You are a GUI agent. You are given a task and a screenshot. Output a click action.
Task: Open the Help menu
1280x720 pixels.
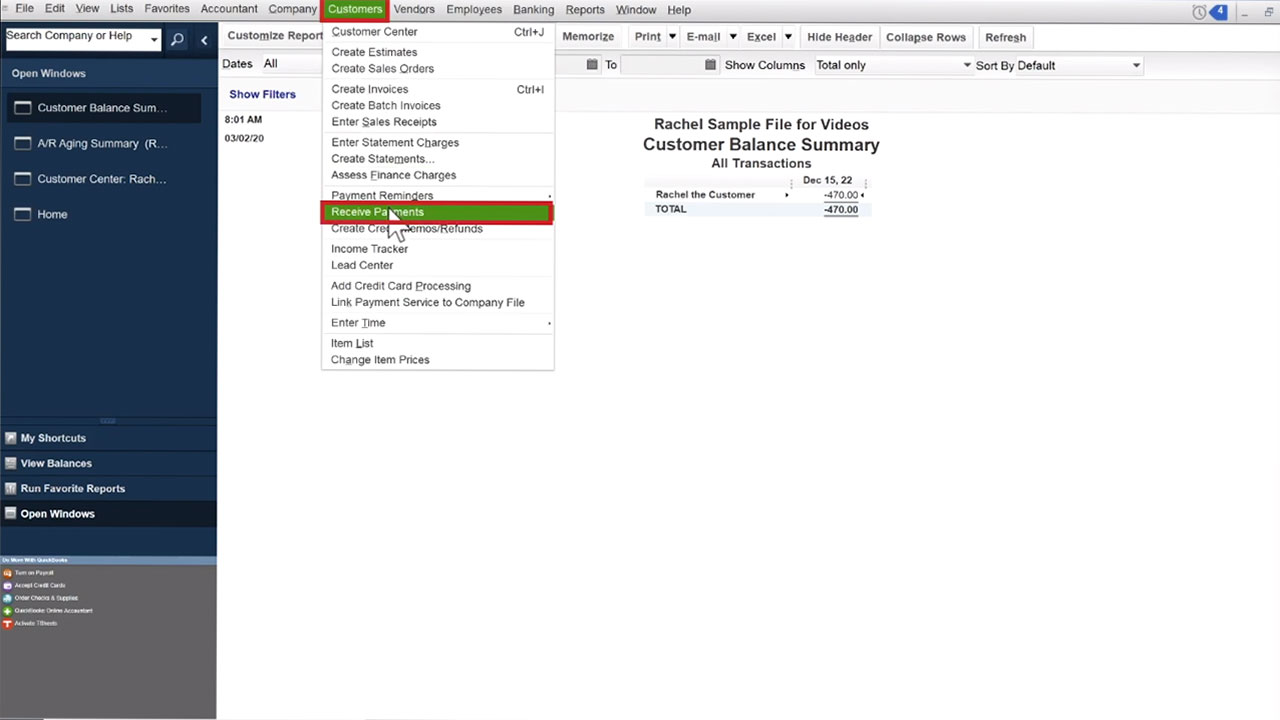(679, 10)
